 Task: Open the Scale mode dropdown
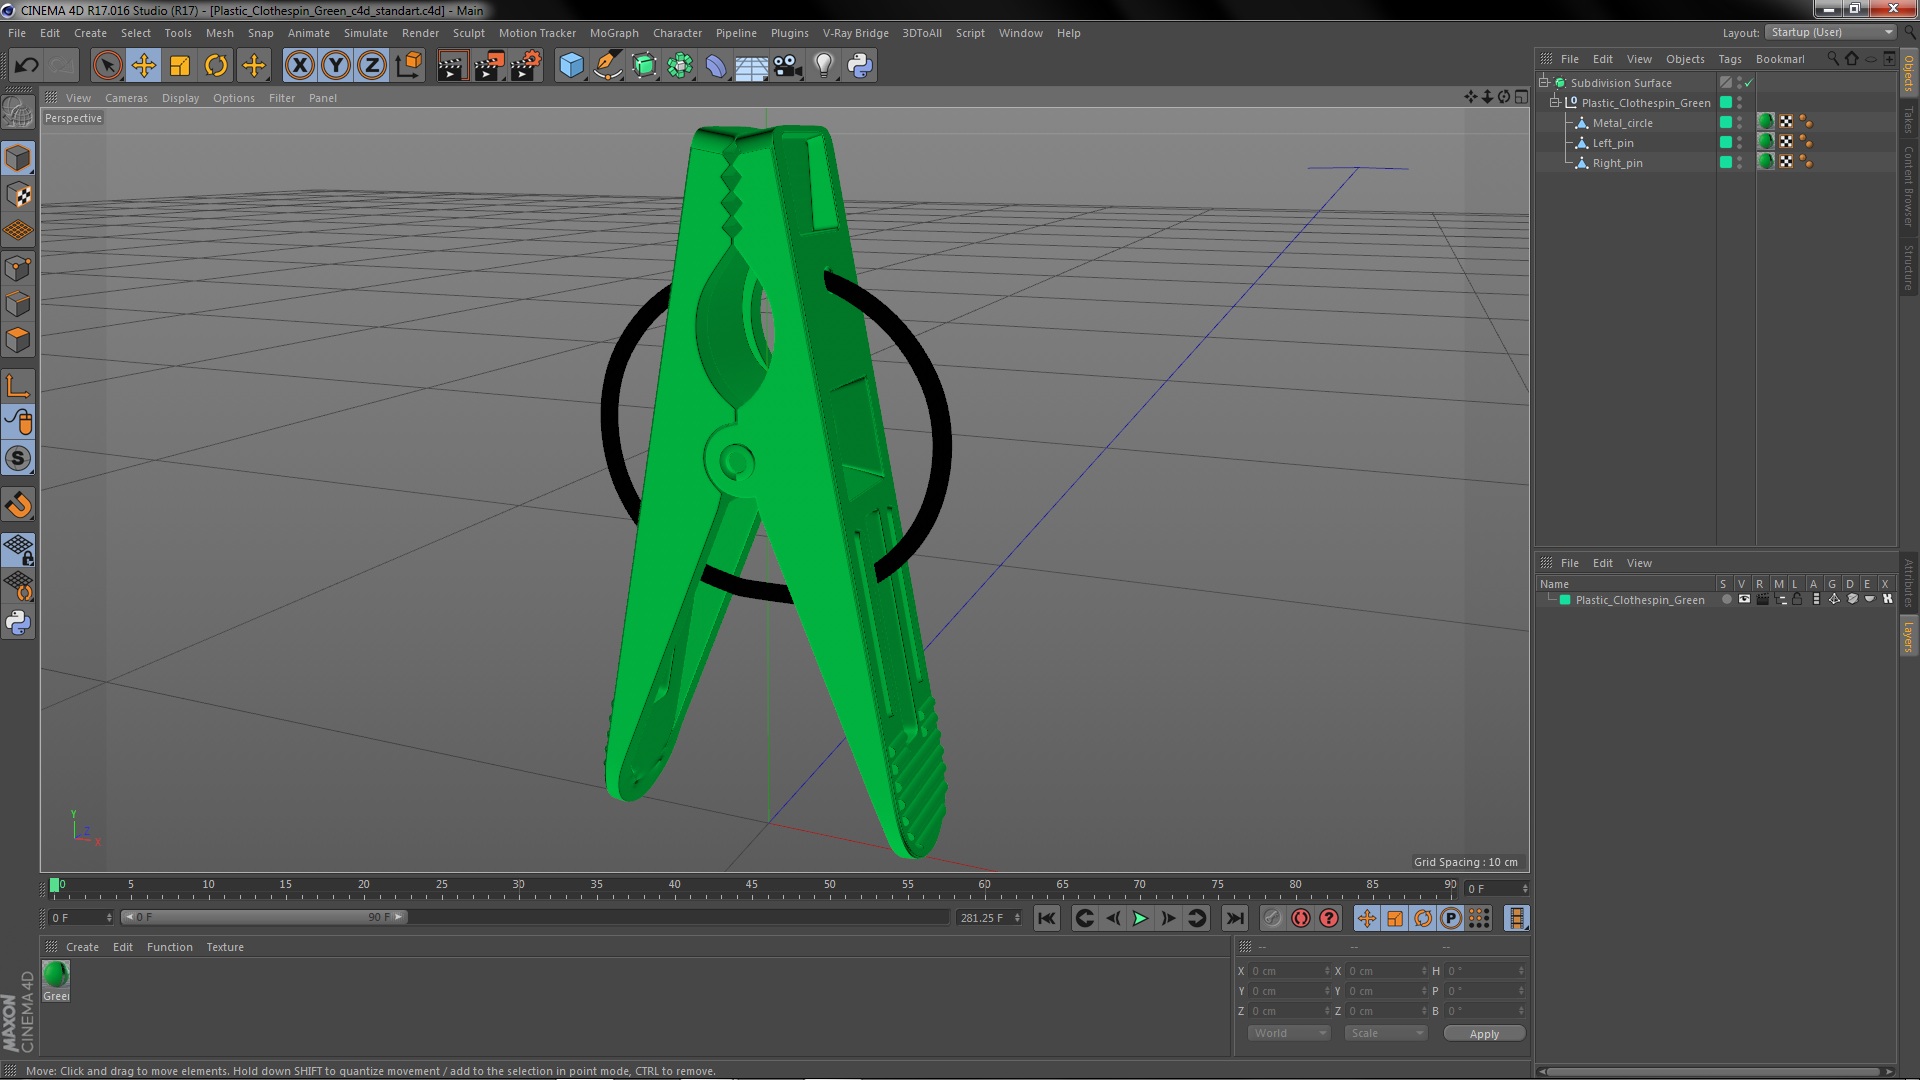[1386, 1033]
